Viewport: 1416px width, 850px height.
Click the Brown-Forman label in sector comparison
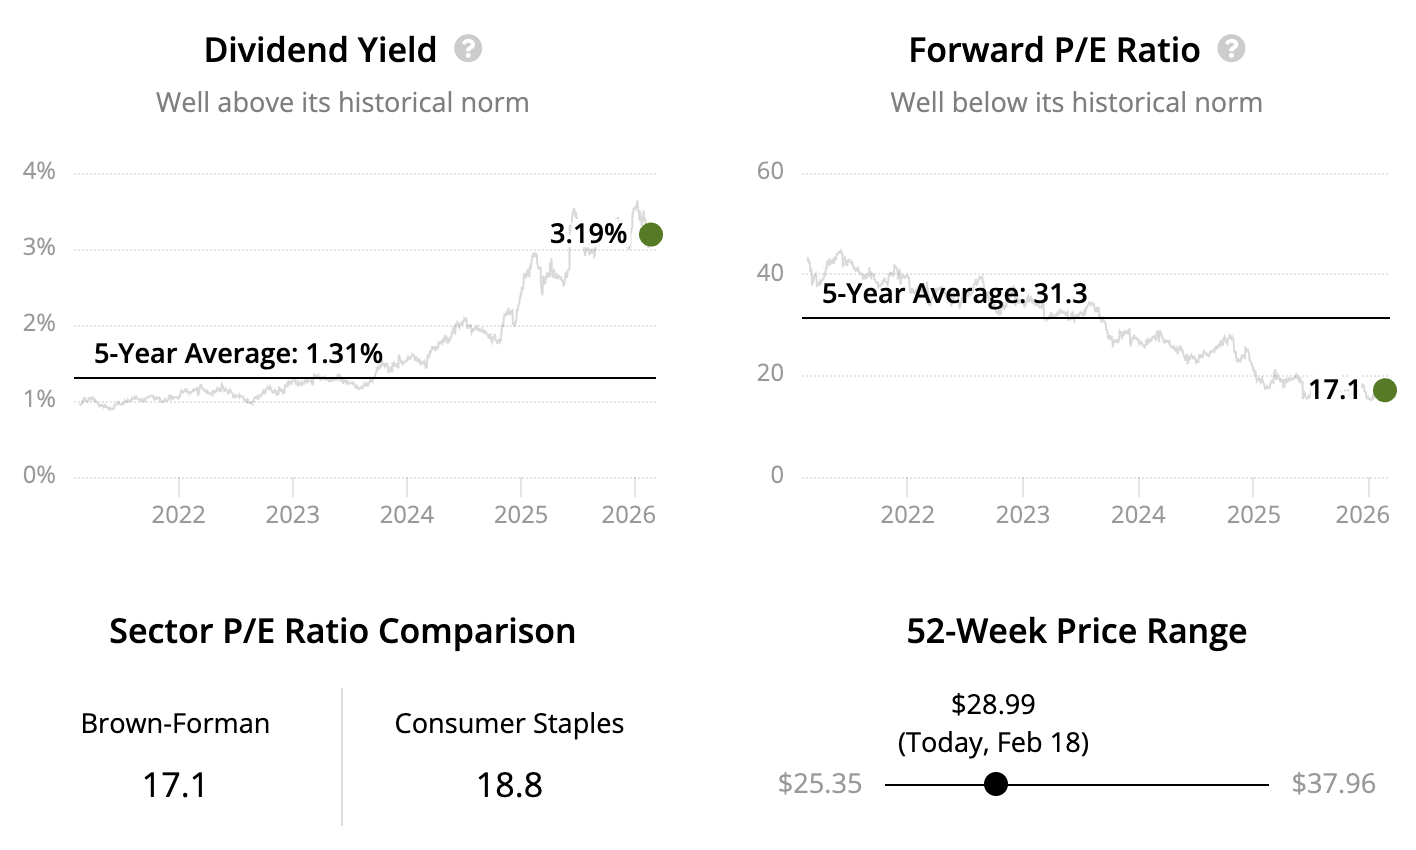pos(175,724)
